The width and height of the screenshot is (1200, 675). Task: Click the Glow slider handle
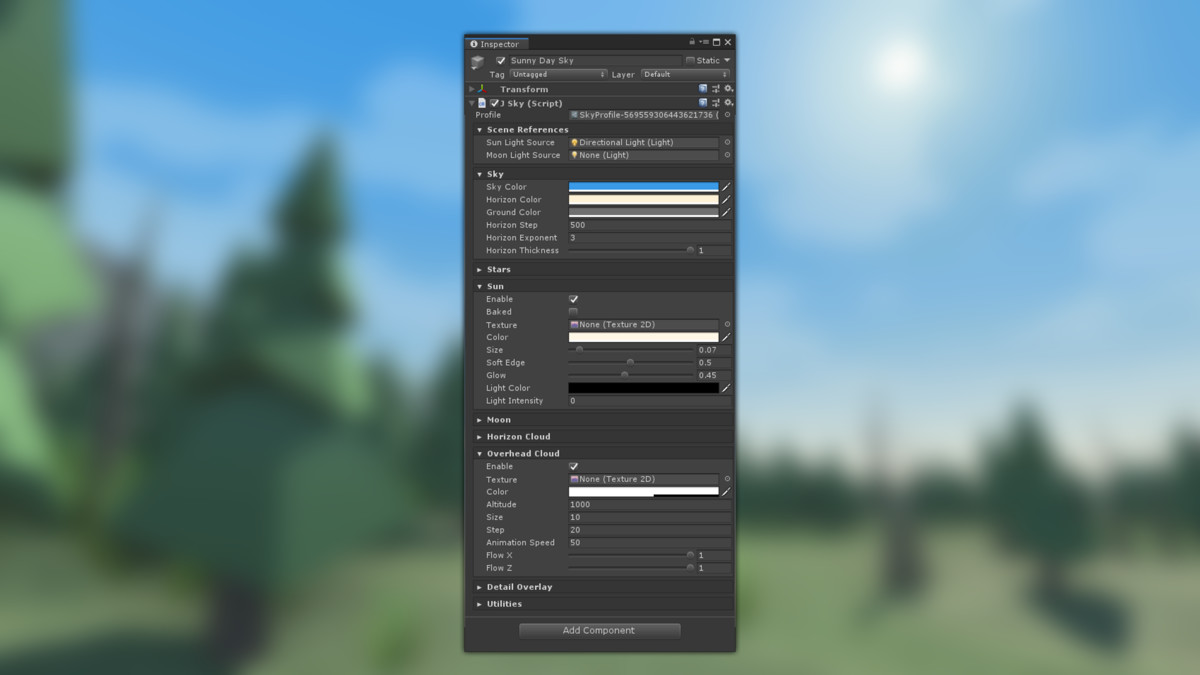click(625, 375)
